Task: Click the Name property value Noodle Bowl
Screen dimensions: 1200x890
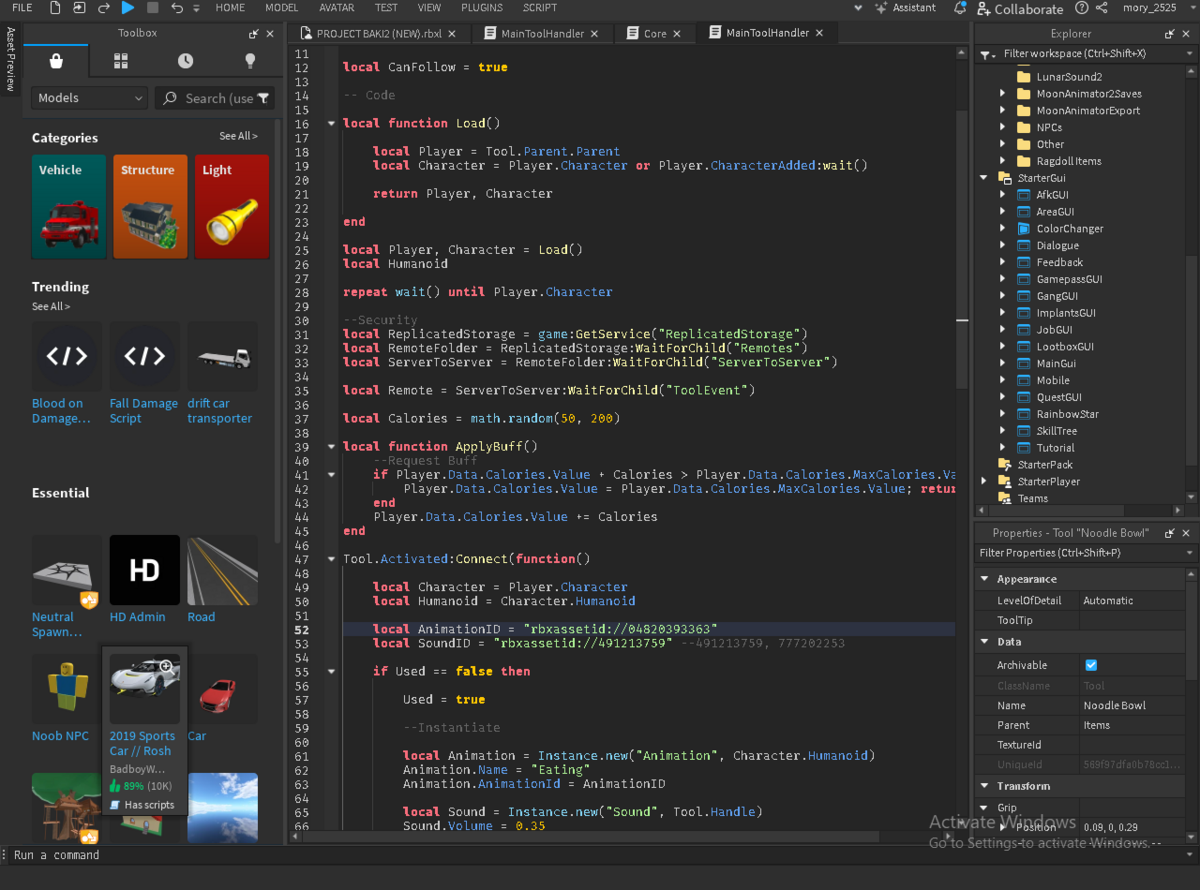Action: pos(1115,705)
